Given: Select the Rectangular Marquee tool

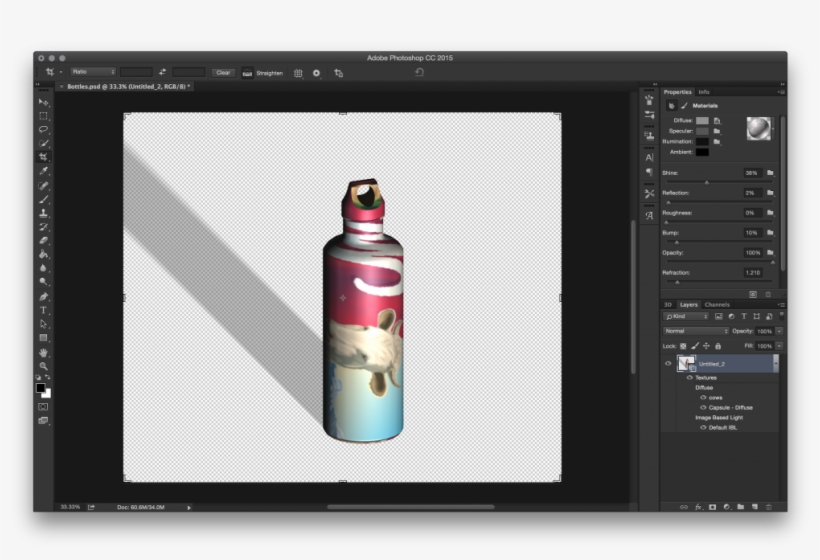Looking at the screenshot, I should coord(43,116).
